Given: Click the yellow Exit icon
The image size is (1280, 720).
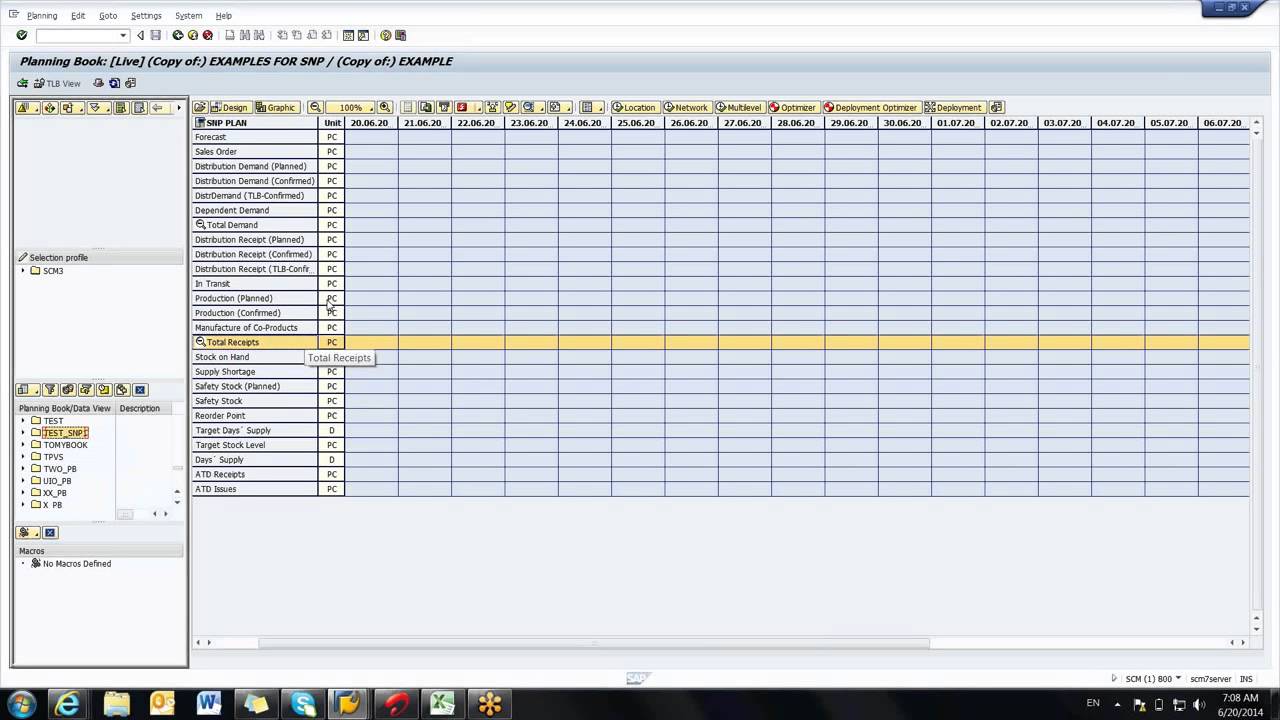Looking at the screenshot, I should click(193, 35).
